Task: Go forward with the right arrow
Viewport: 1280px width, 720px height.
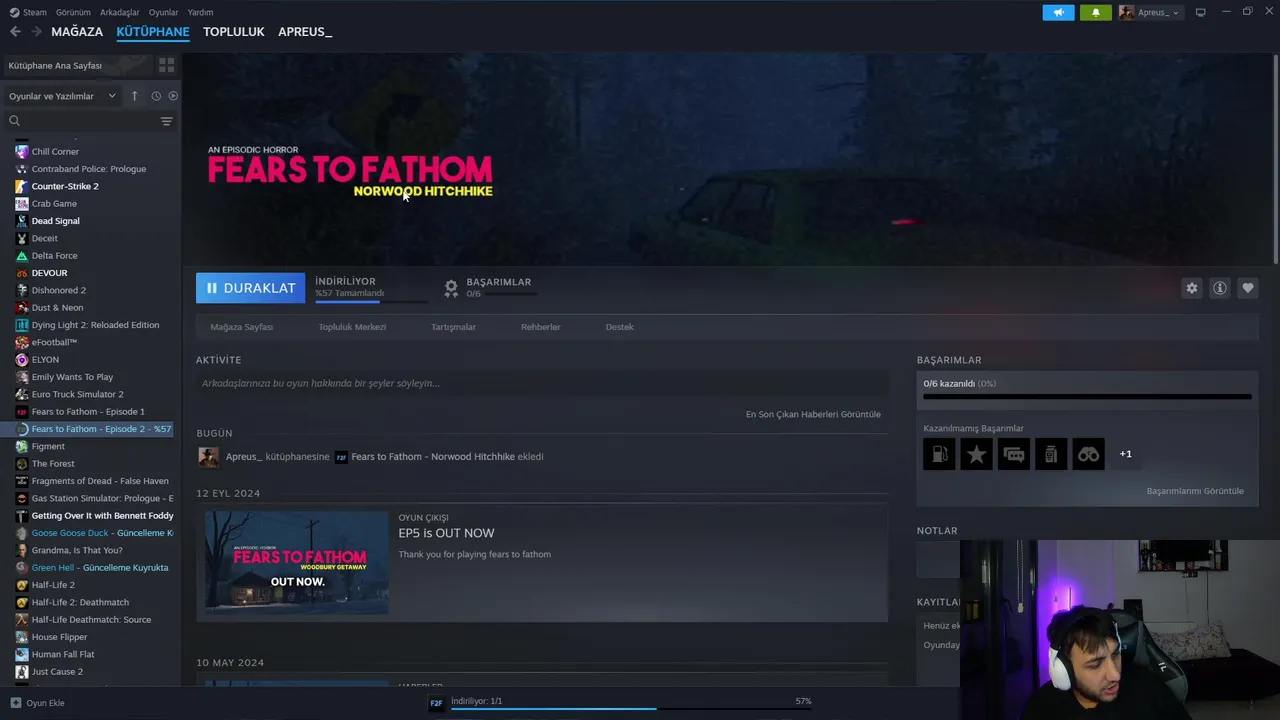Action: (x=36, y=32)
